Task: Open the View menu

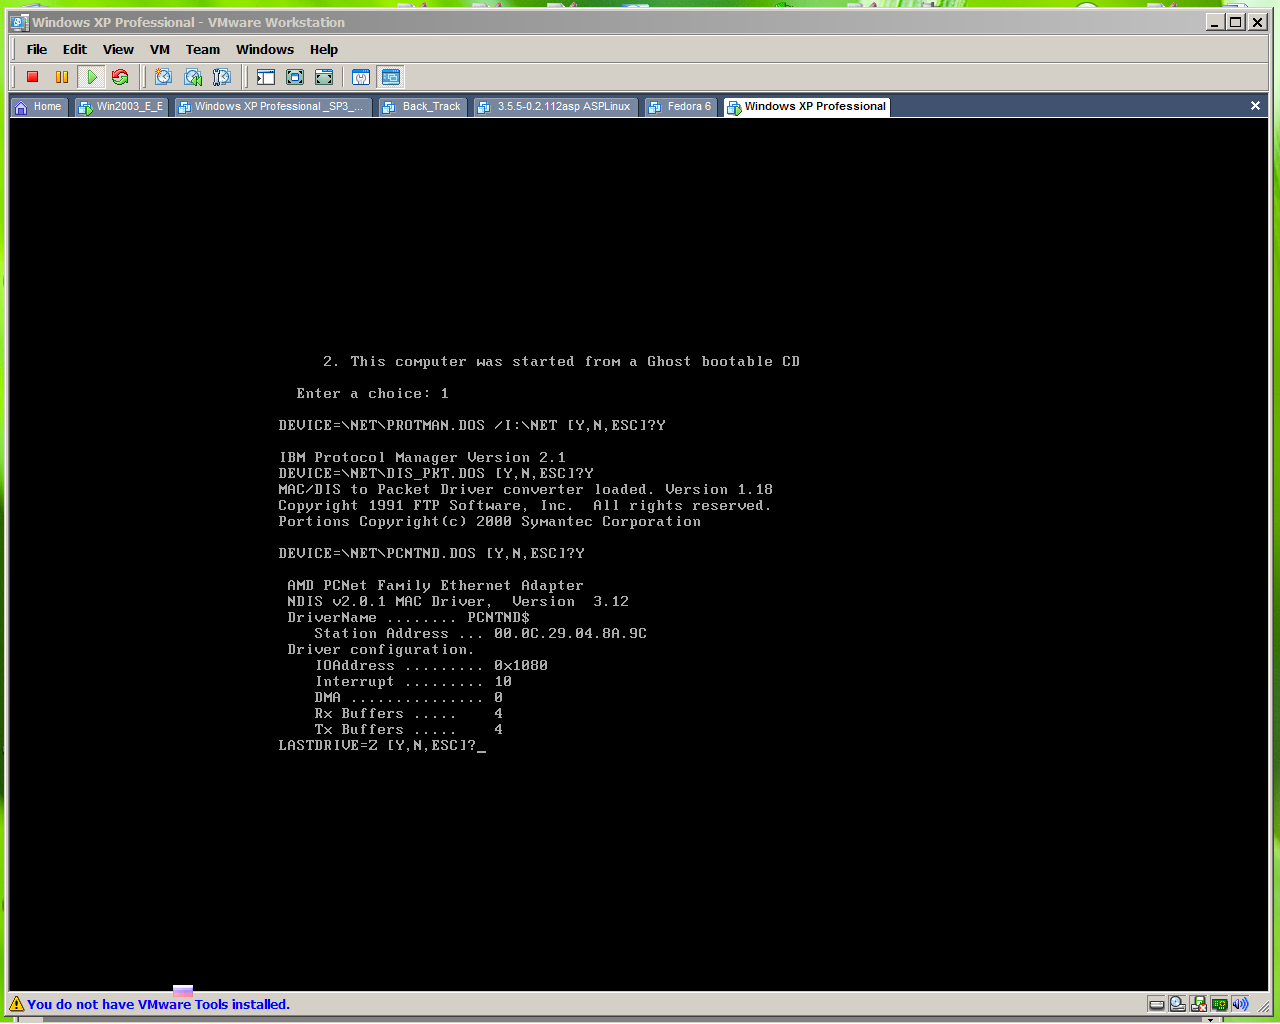Action: [118, 49]
